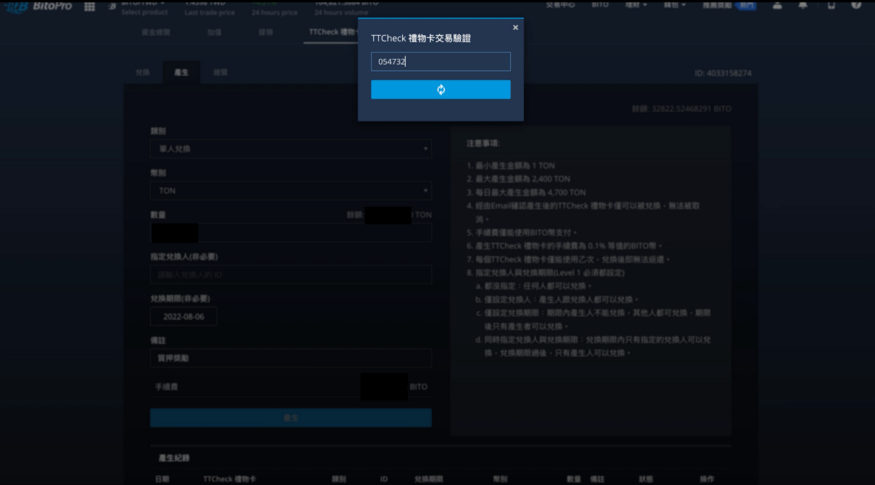Select the 產生 sub-tab

point(181,73)
